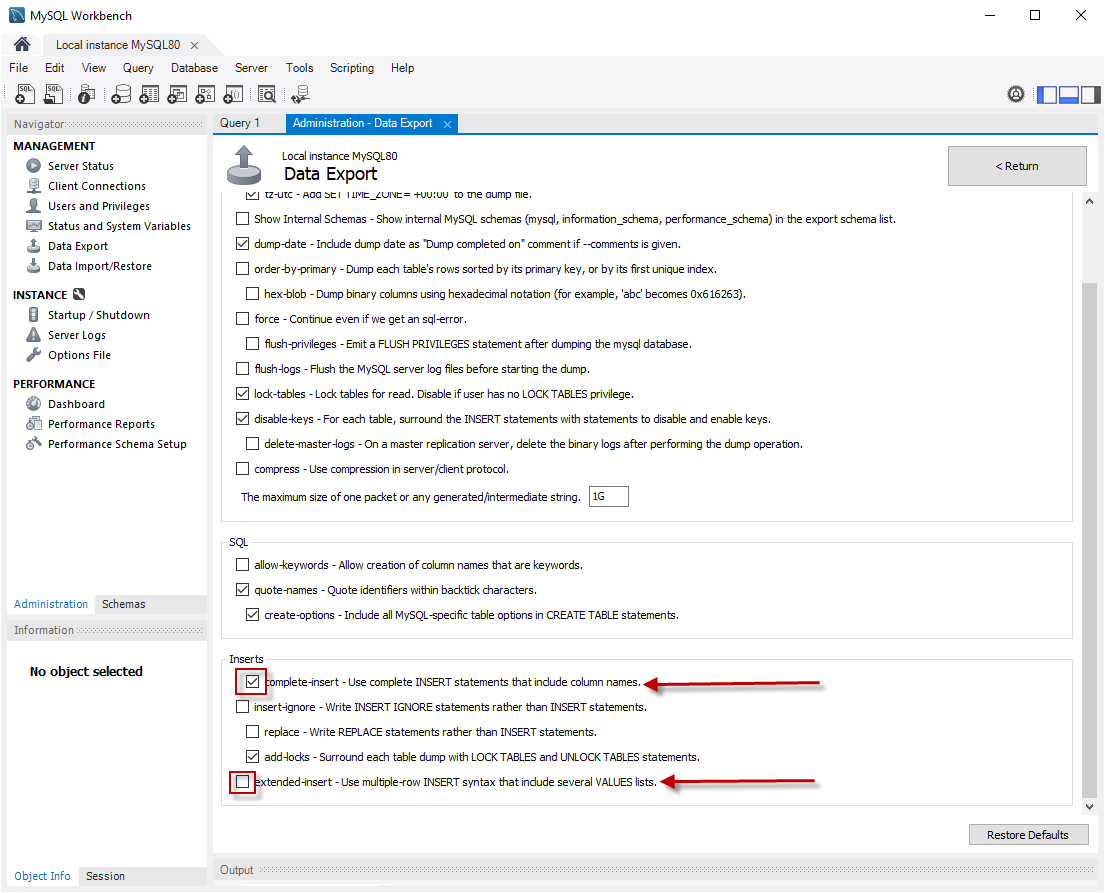
Task: Open Users and Privileges
Action: click(x=99, y=206)
